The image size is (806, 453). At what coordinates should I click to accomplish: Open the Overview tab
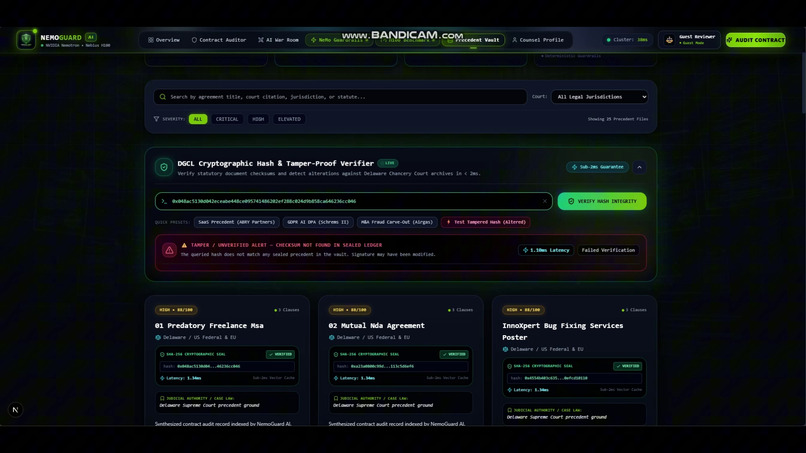(x=164, y=40)
